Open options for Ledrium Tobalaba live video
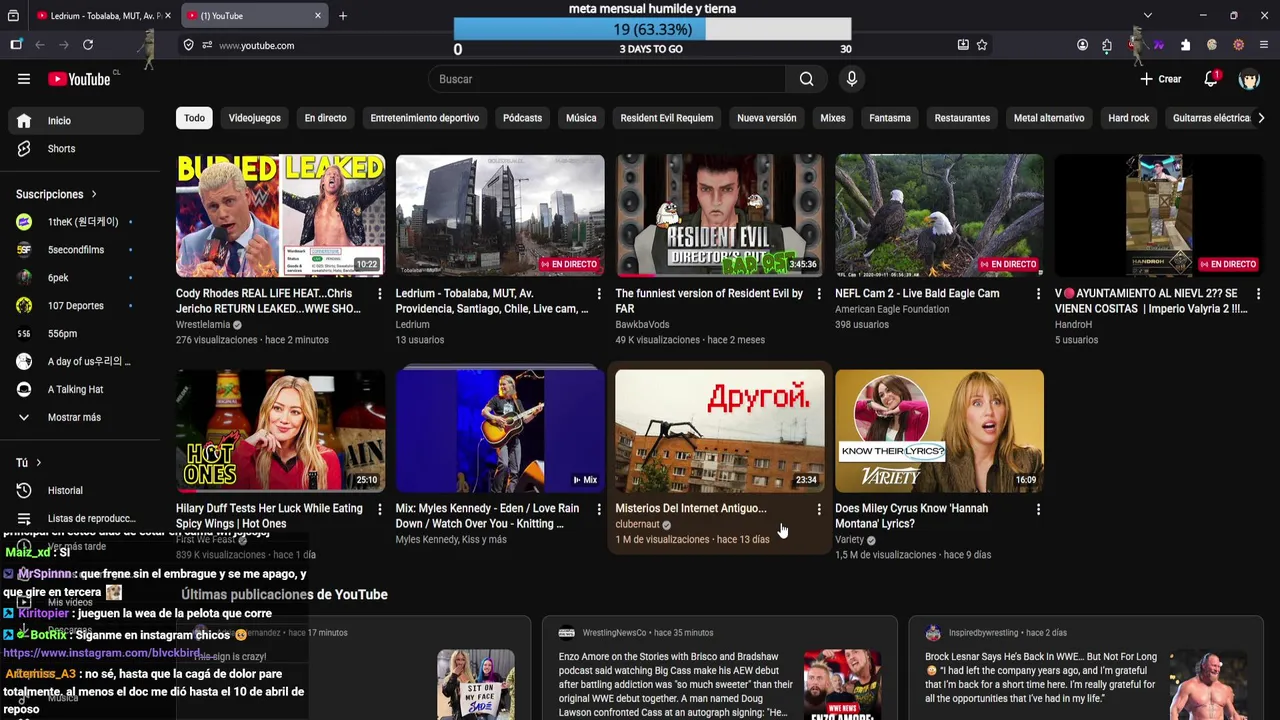The height and width of the screenshot is (720, 1280). [599, 294]
